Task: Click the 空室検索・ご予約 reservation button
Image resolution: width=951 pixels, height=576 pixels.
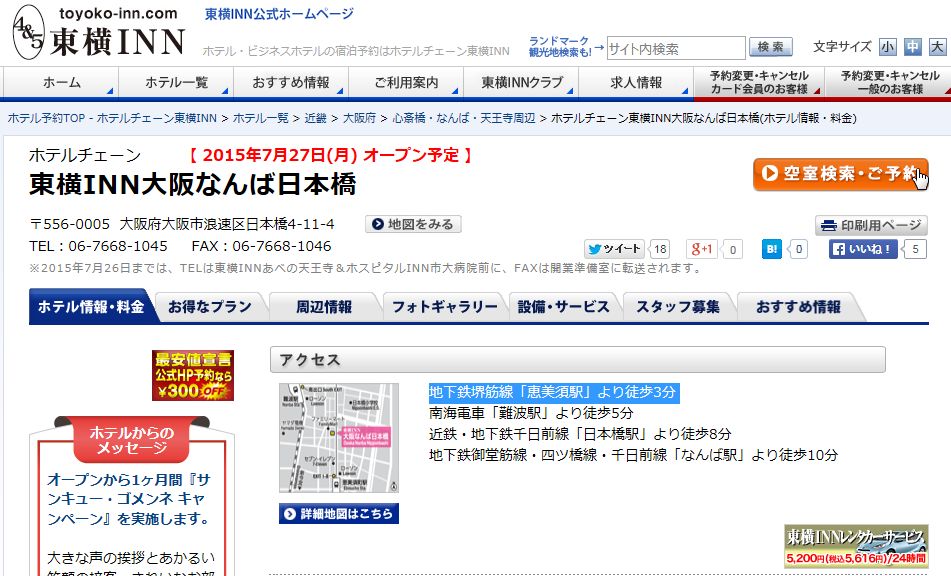Action: tap(841, 174)
